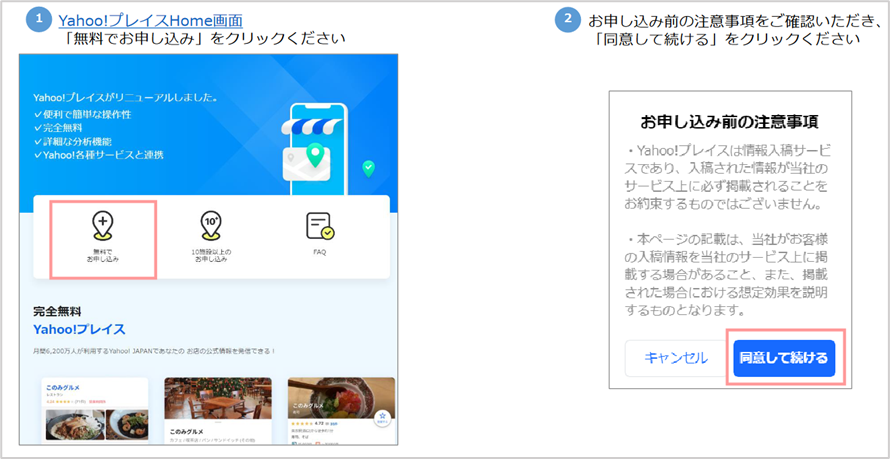Click the 無料でお申し込み map pin icon
890x459 pixels.
(x=103, y=227)
